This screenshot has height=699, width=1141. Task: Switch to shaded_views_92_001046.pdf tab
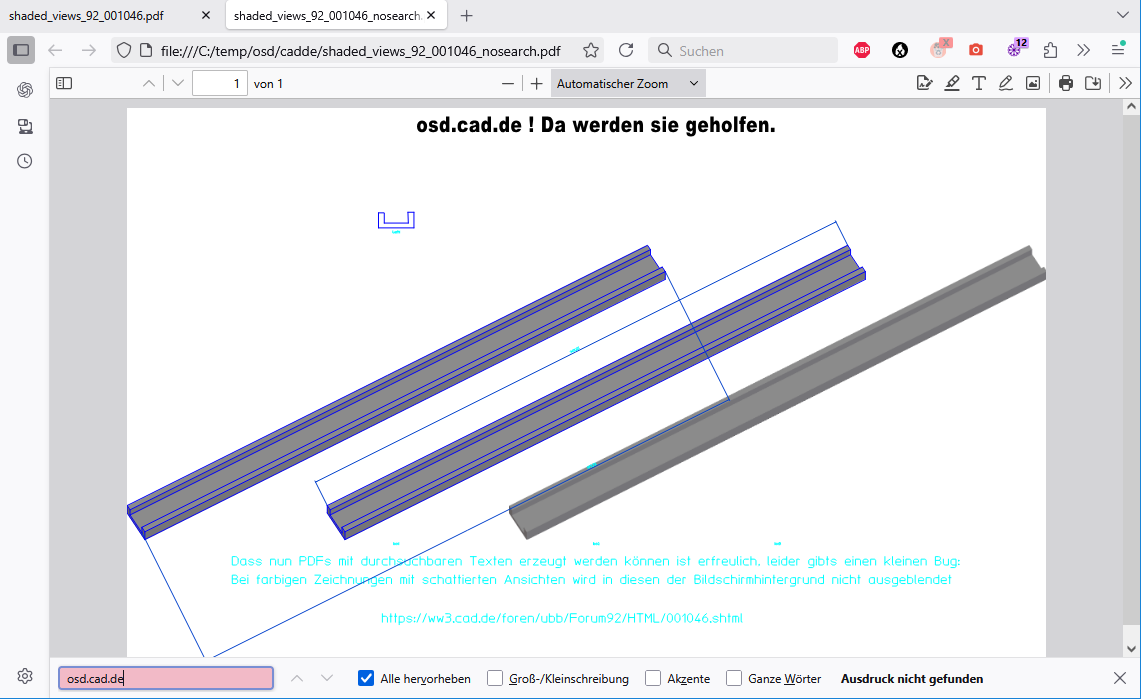tap(87, 15)
